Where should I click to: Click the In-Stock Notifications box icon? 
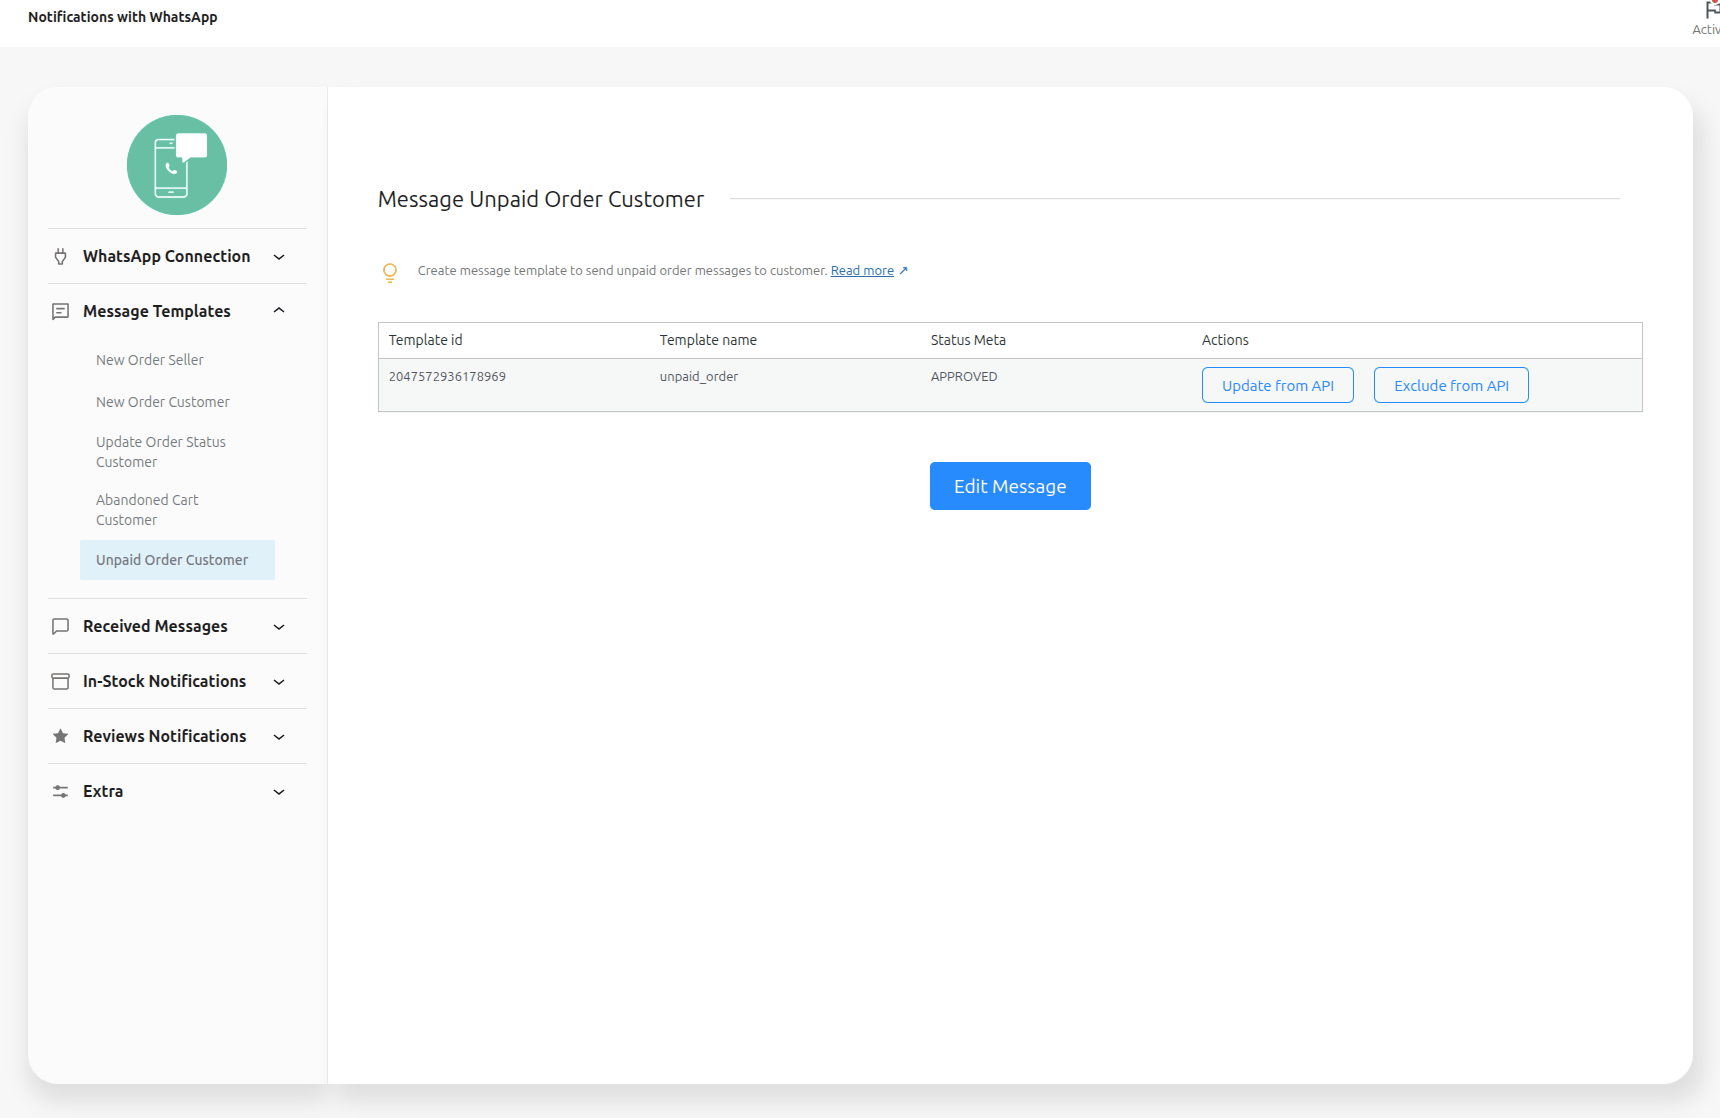[x=60, y=682]
